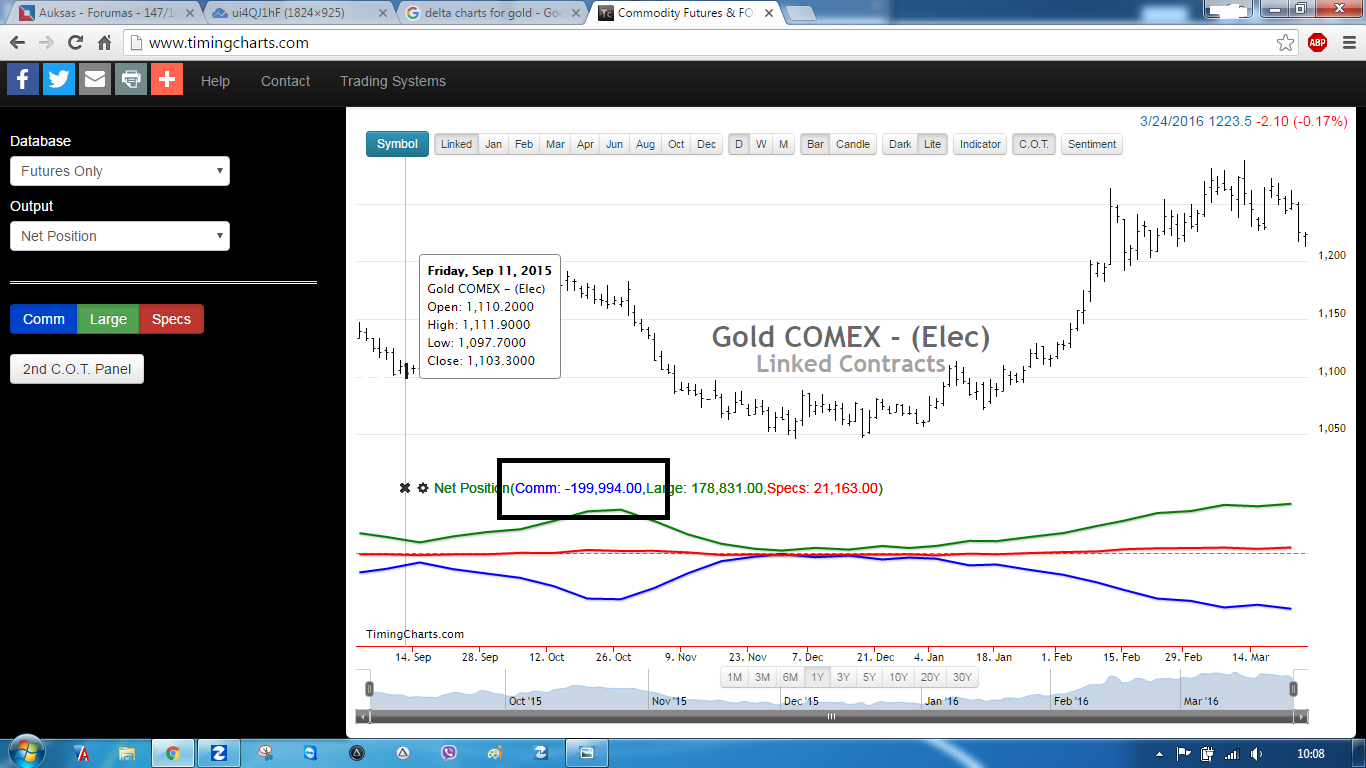Open the Help link

tap(215, 81)
